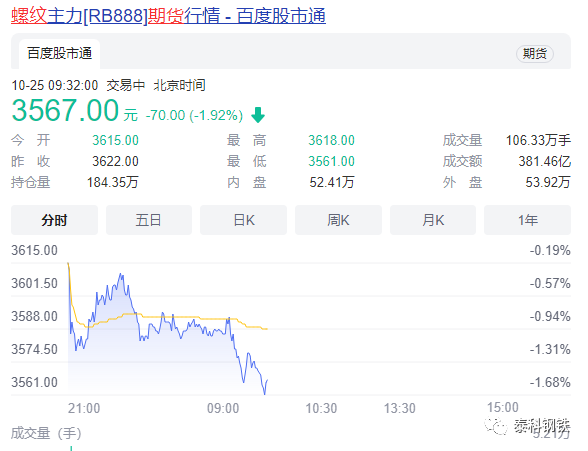
Task: Click the 3601.50 price axis label
Action: 34,283
